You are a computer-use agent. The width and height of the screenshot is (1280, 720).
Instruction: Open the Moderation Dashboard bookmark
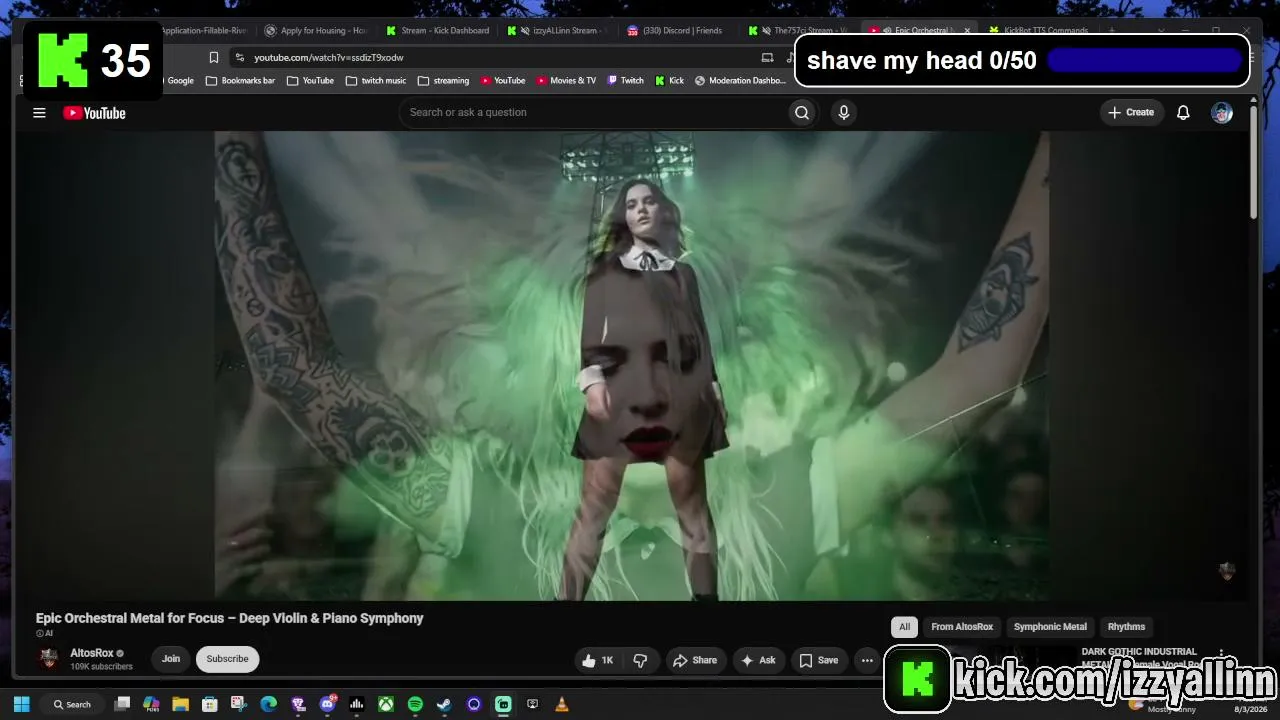click(x=740, y=81)
